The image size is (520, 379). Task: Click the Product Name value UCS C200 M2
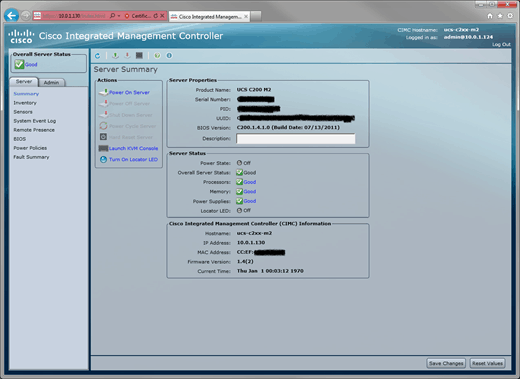[254, 89]
